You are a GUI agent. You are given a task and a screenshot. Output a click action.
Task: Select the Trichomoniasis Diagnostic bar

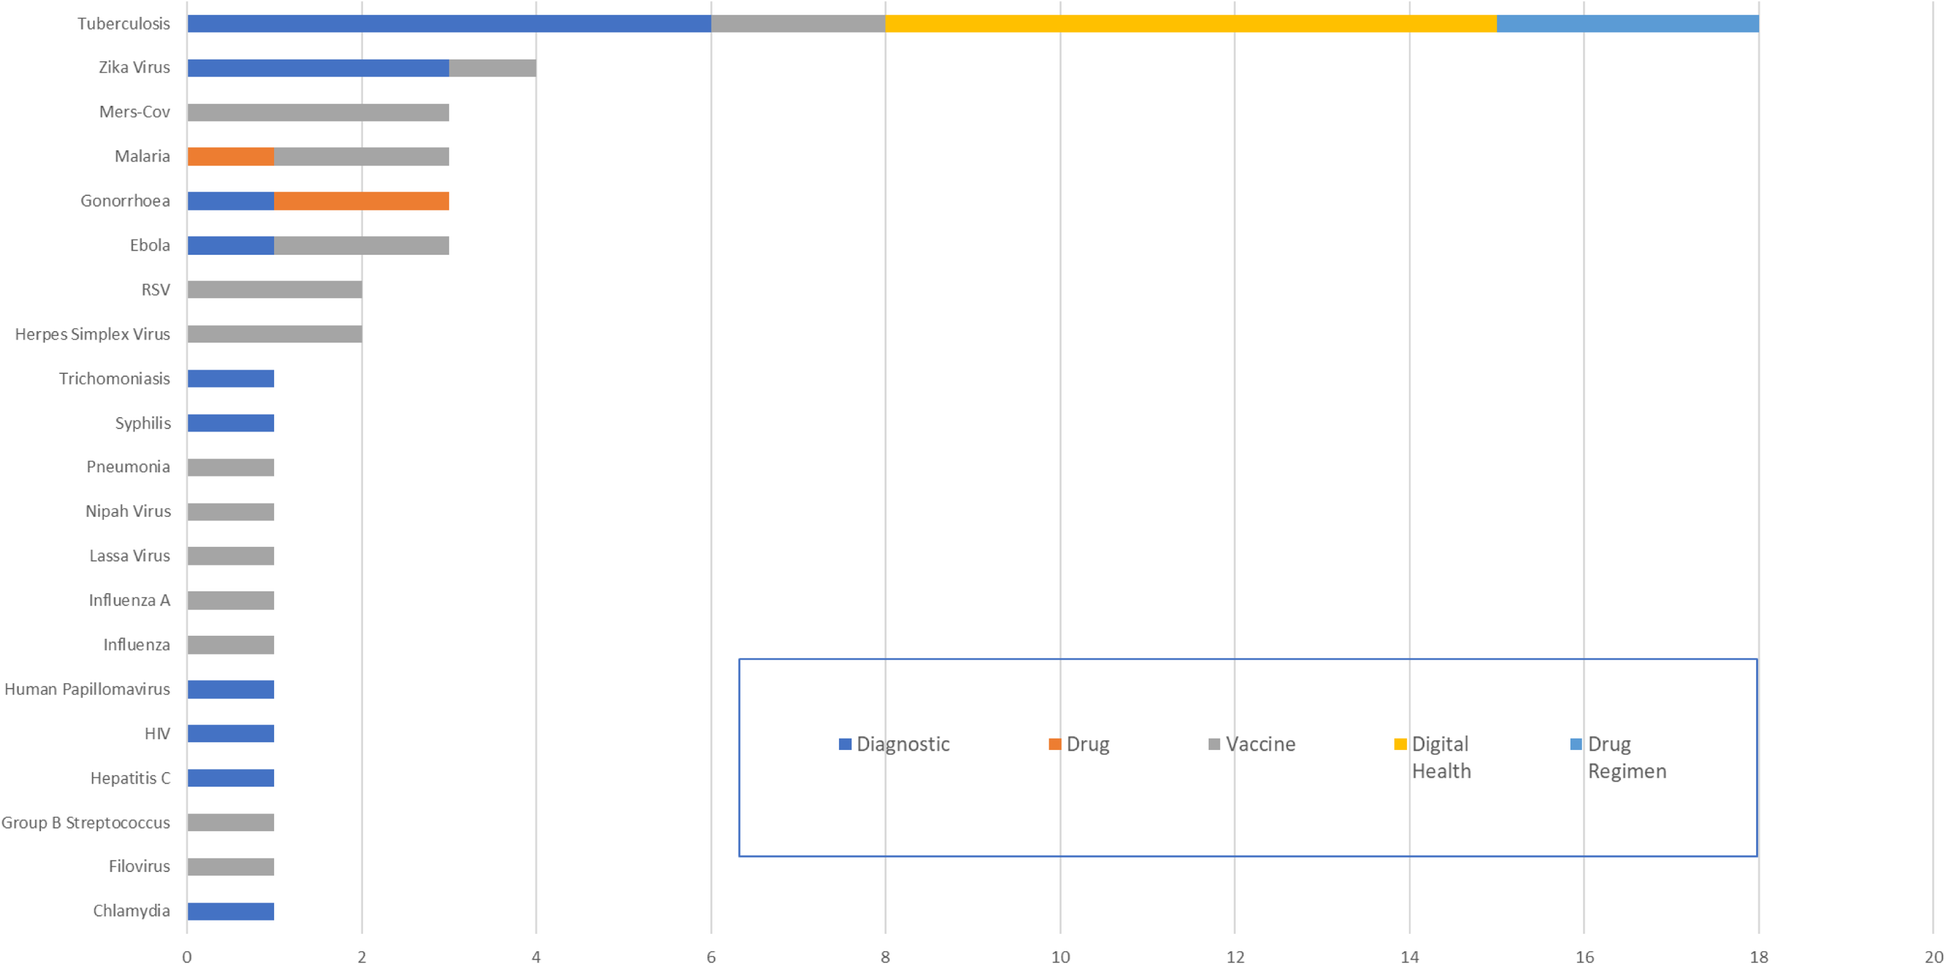click(231, 378)
